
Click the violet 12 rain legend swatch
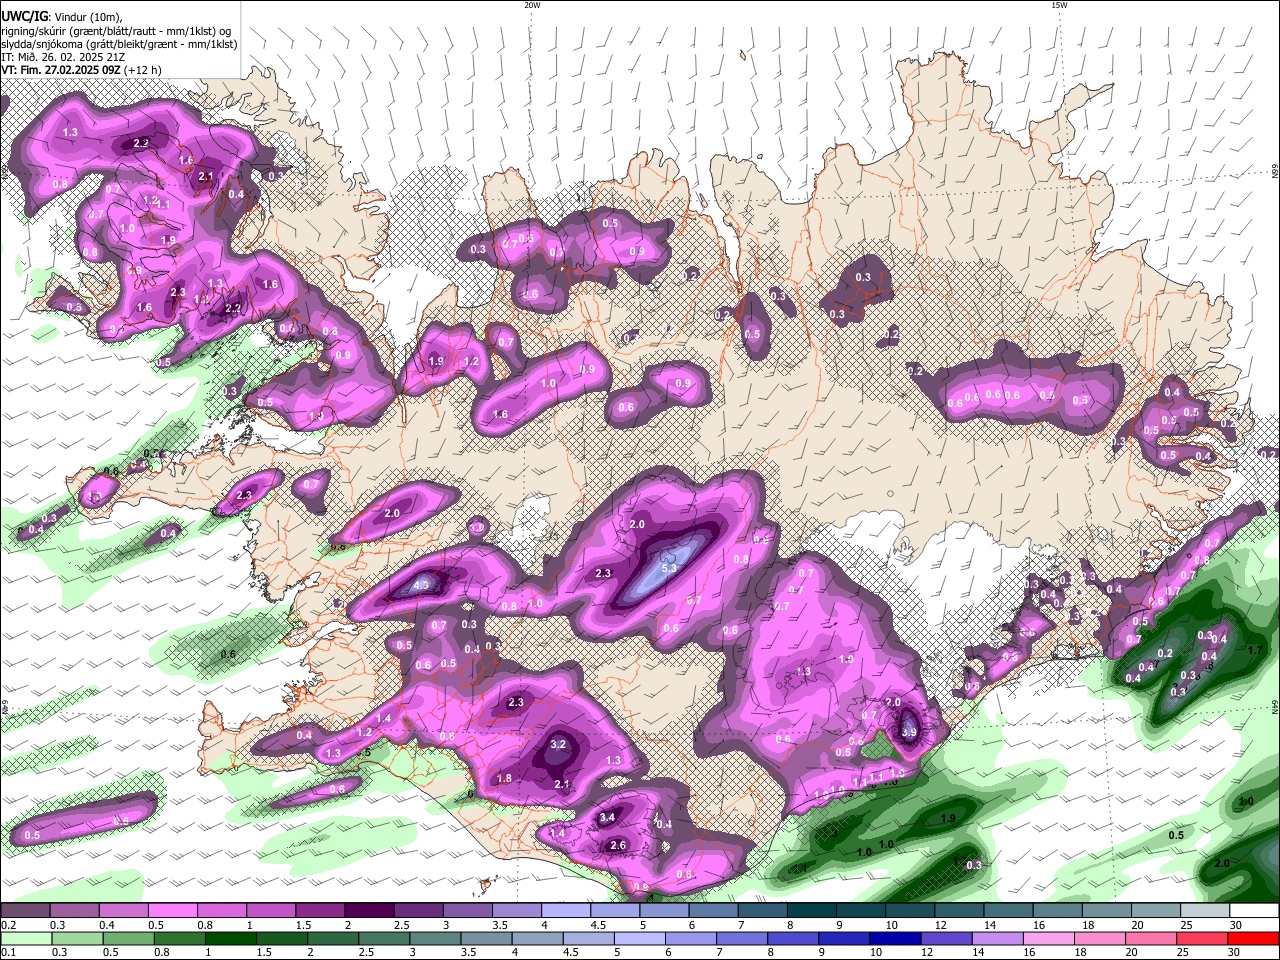pos(946,939)
